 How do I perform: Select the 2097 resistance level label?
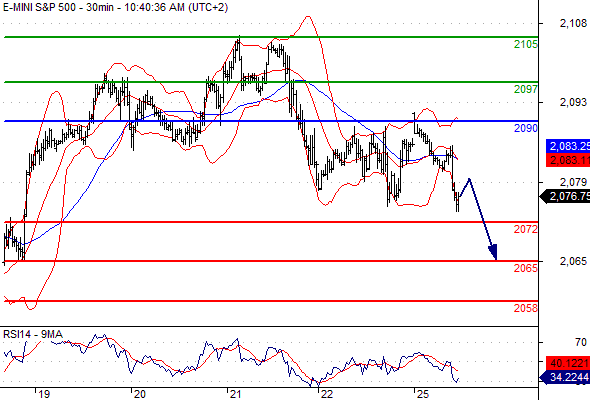[526, 89]
